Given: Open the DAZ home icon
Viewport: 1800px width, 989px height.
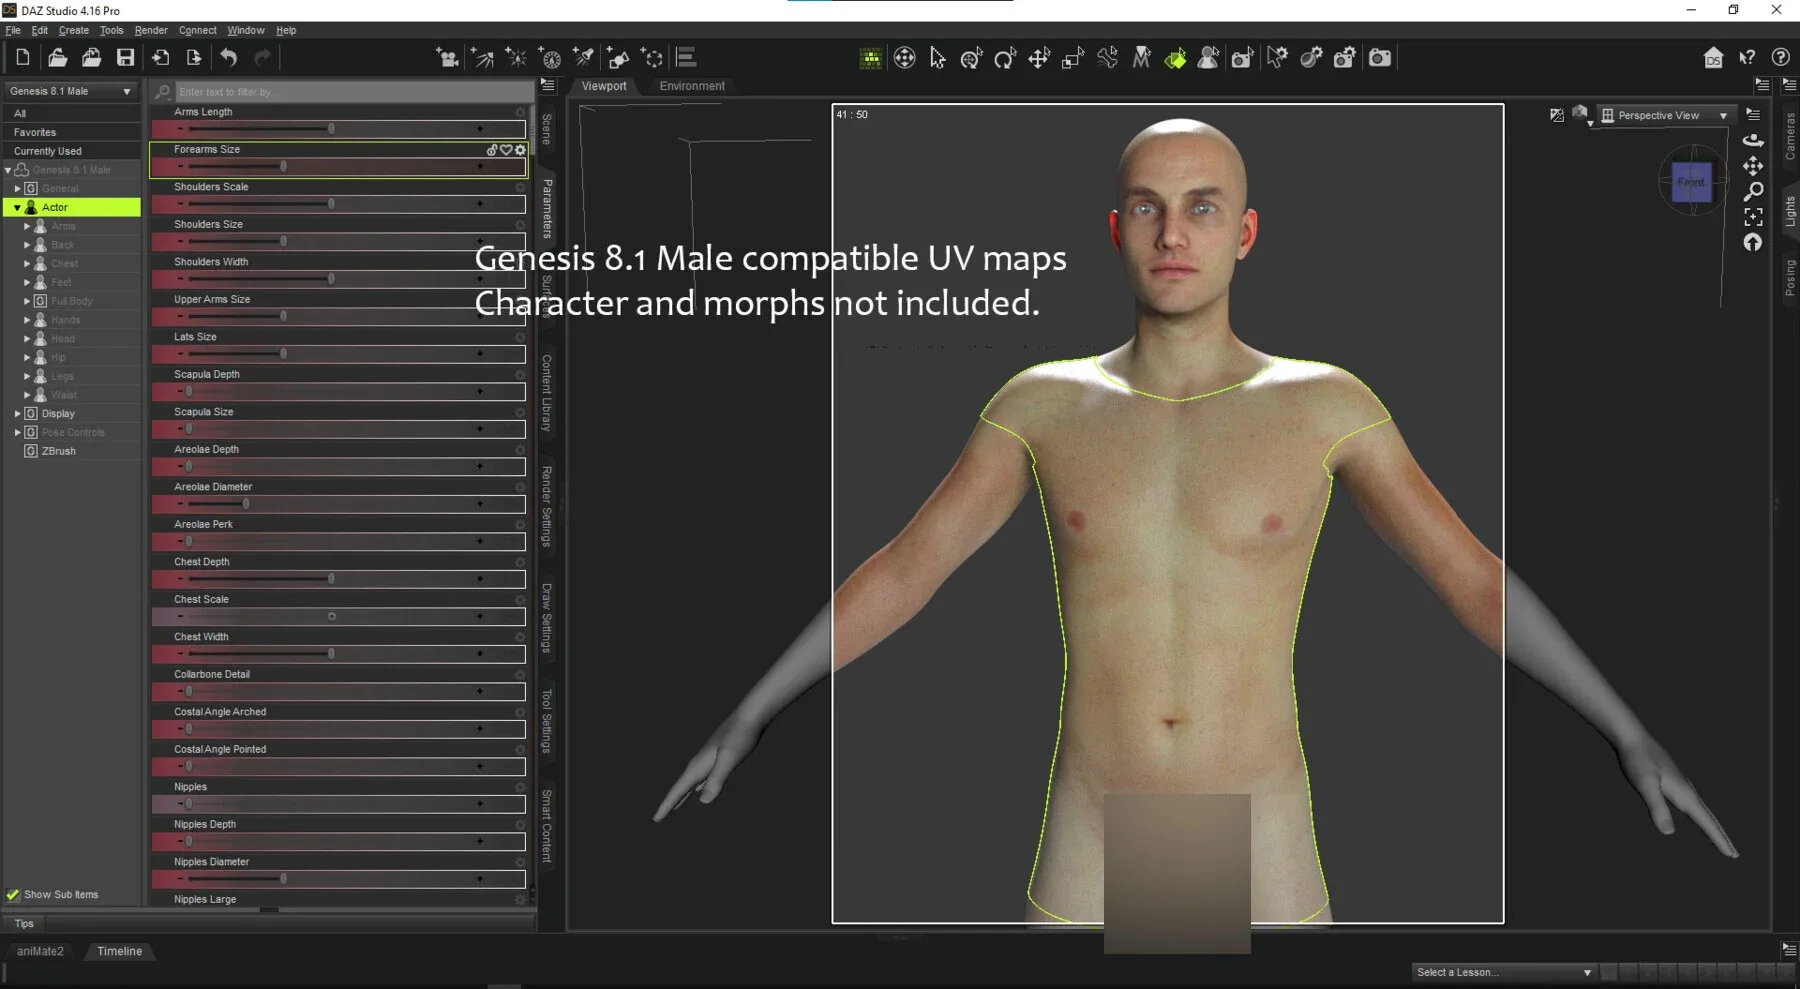Looking at the screenshot, I should tap(1713, 58).
